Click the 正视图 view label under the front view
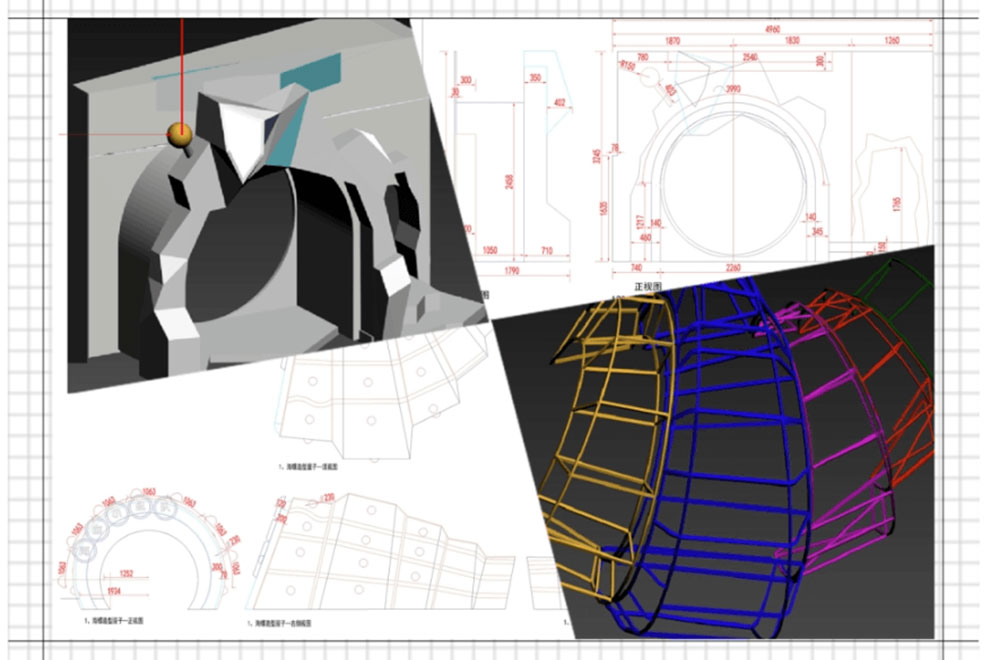This screenshot has width=990, height=660. coord(646,285)
